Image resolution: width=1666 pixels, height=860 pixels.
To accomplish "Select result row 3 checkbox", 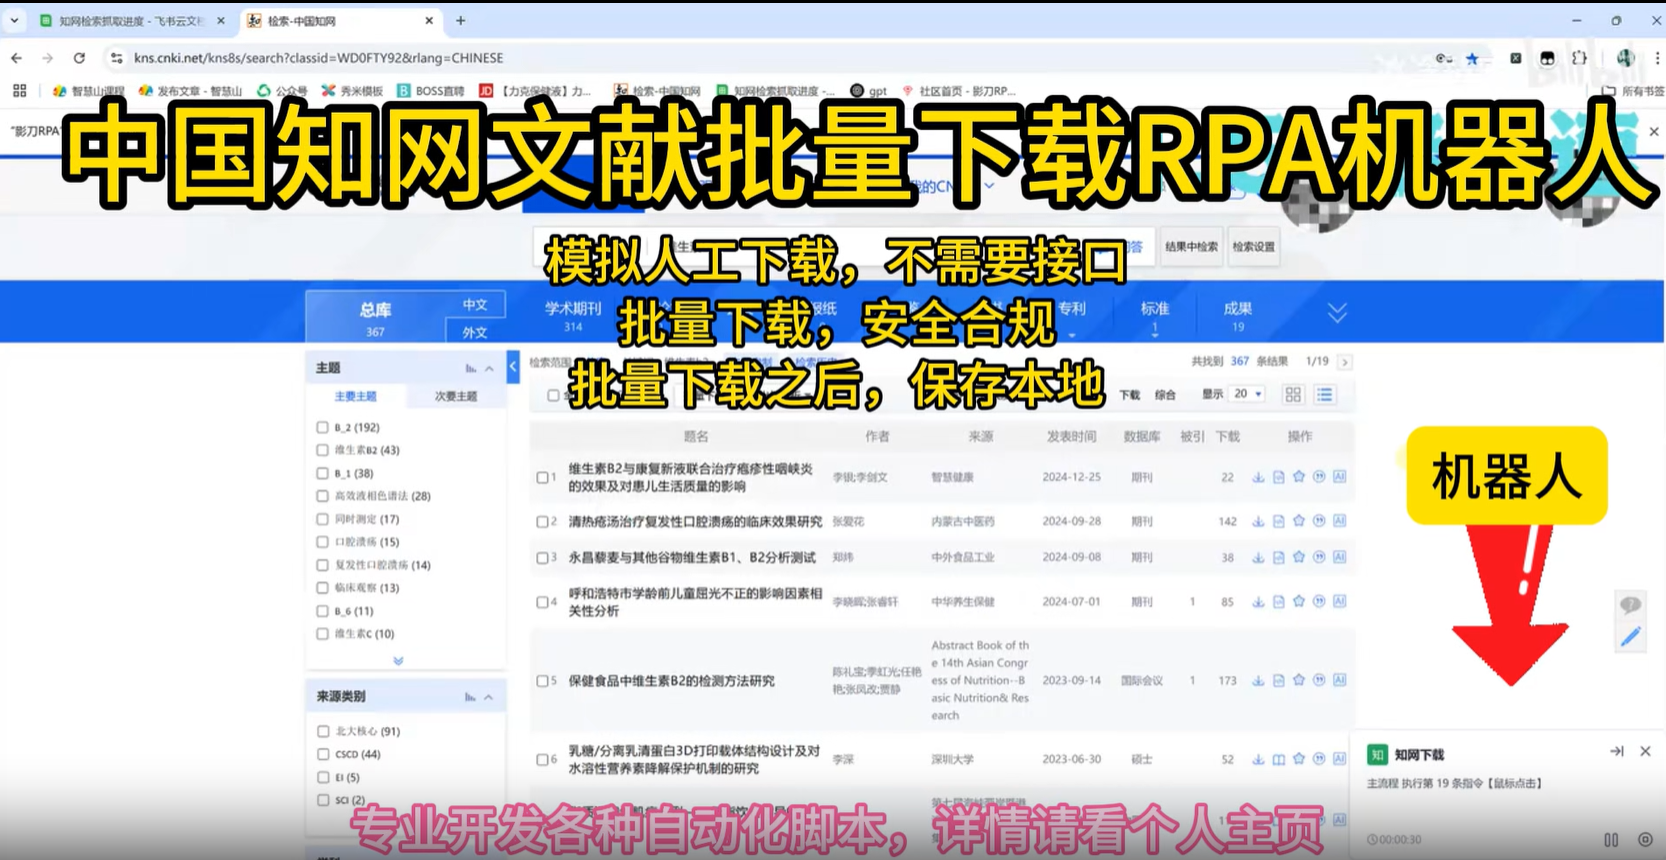I will pyautogui.click(x=542, y=558).
